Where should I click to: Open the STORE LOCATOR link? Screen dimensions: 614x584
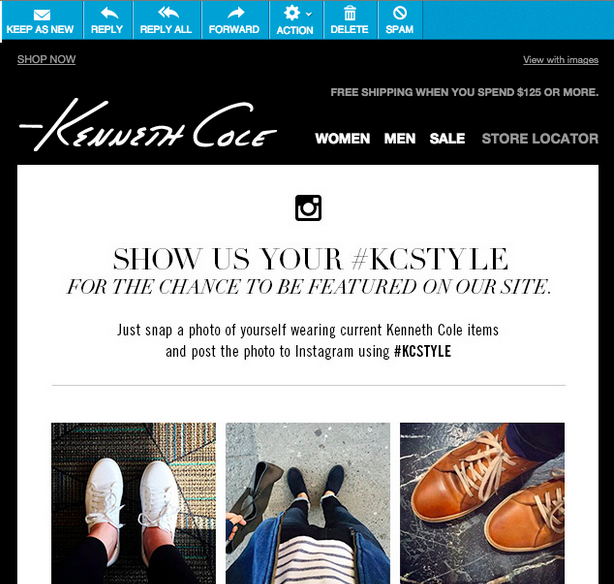(x=540, y=138)
